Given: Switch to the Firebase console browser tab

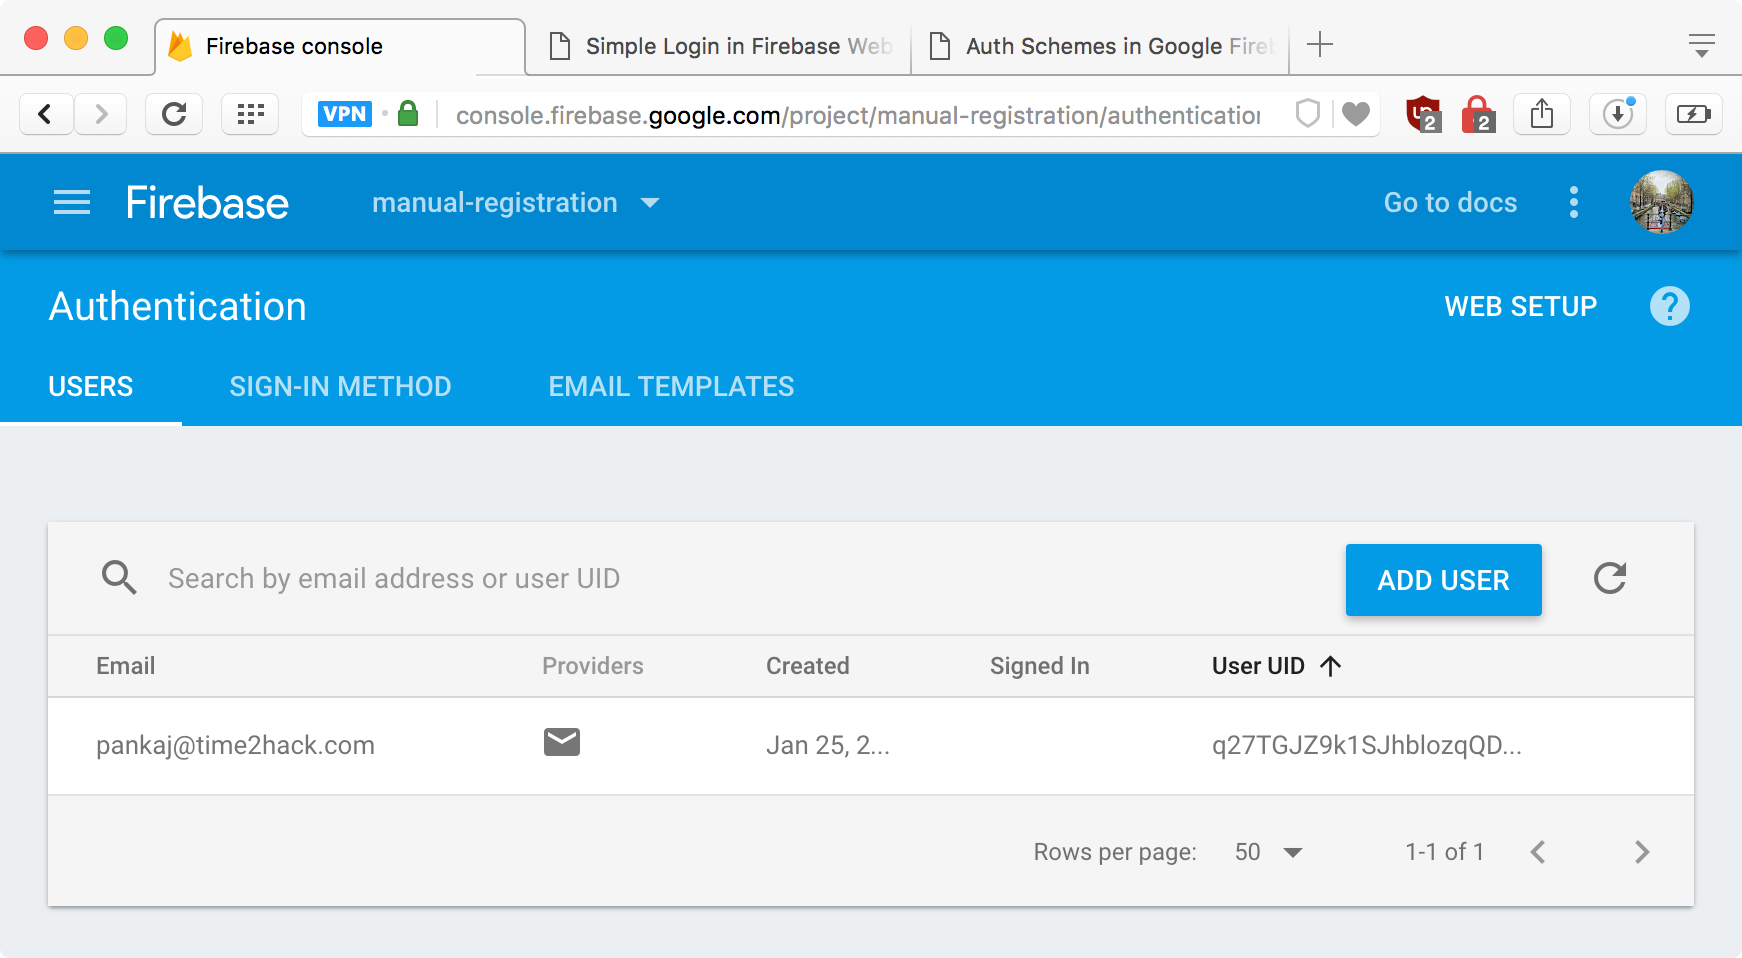Looking at the screenshot, I should click(340, 46).
